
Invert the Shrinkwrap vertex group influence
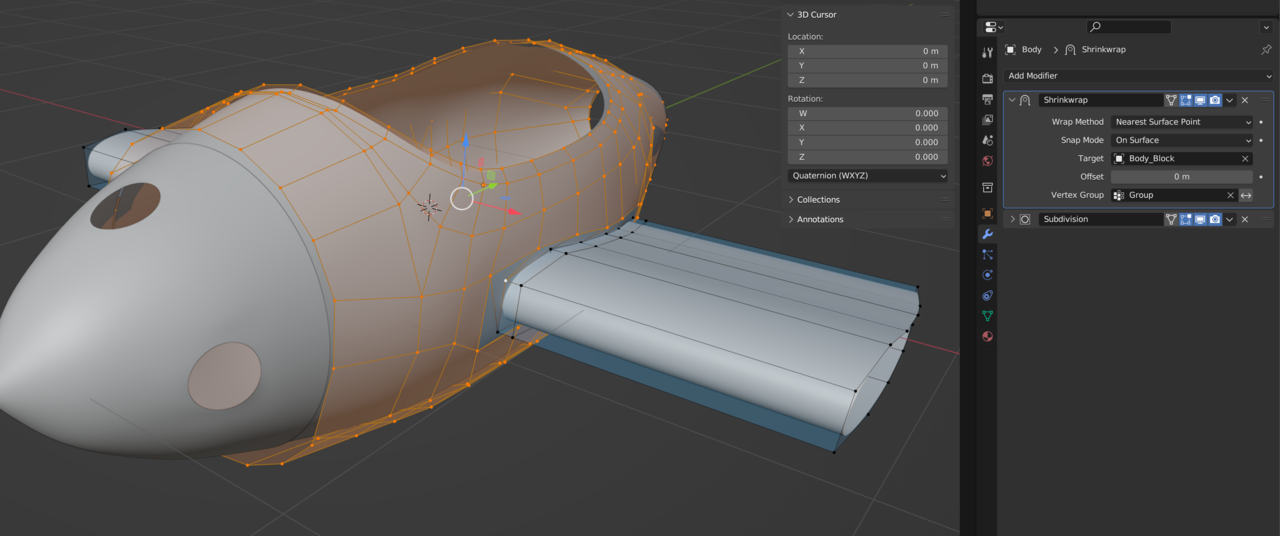1246,195
